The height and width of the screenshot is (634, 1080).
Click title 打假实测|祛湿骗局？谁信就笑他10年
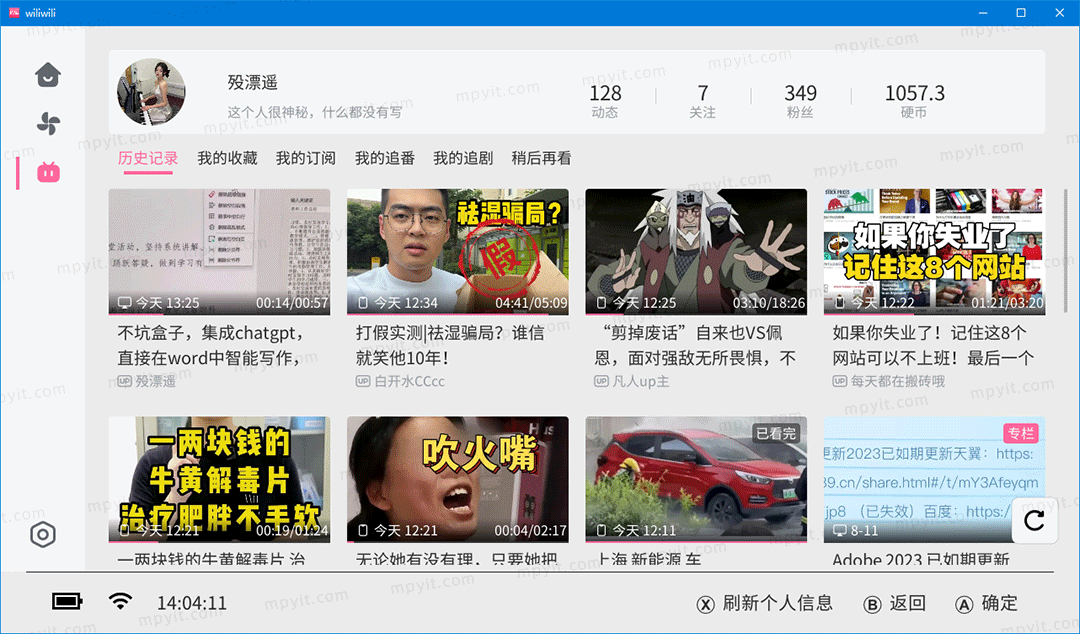450,345
